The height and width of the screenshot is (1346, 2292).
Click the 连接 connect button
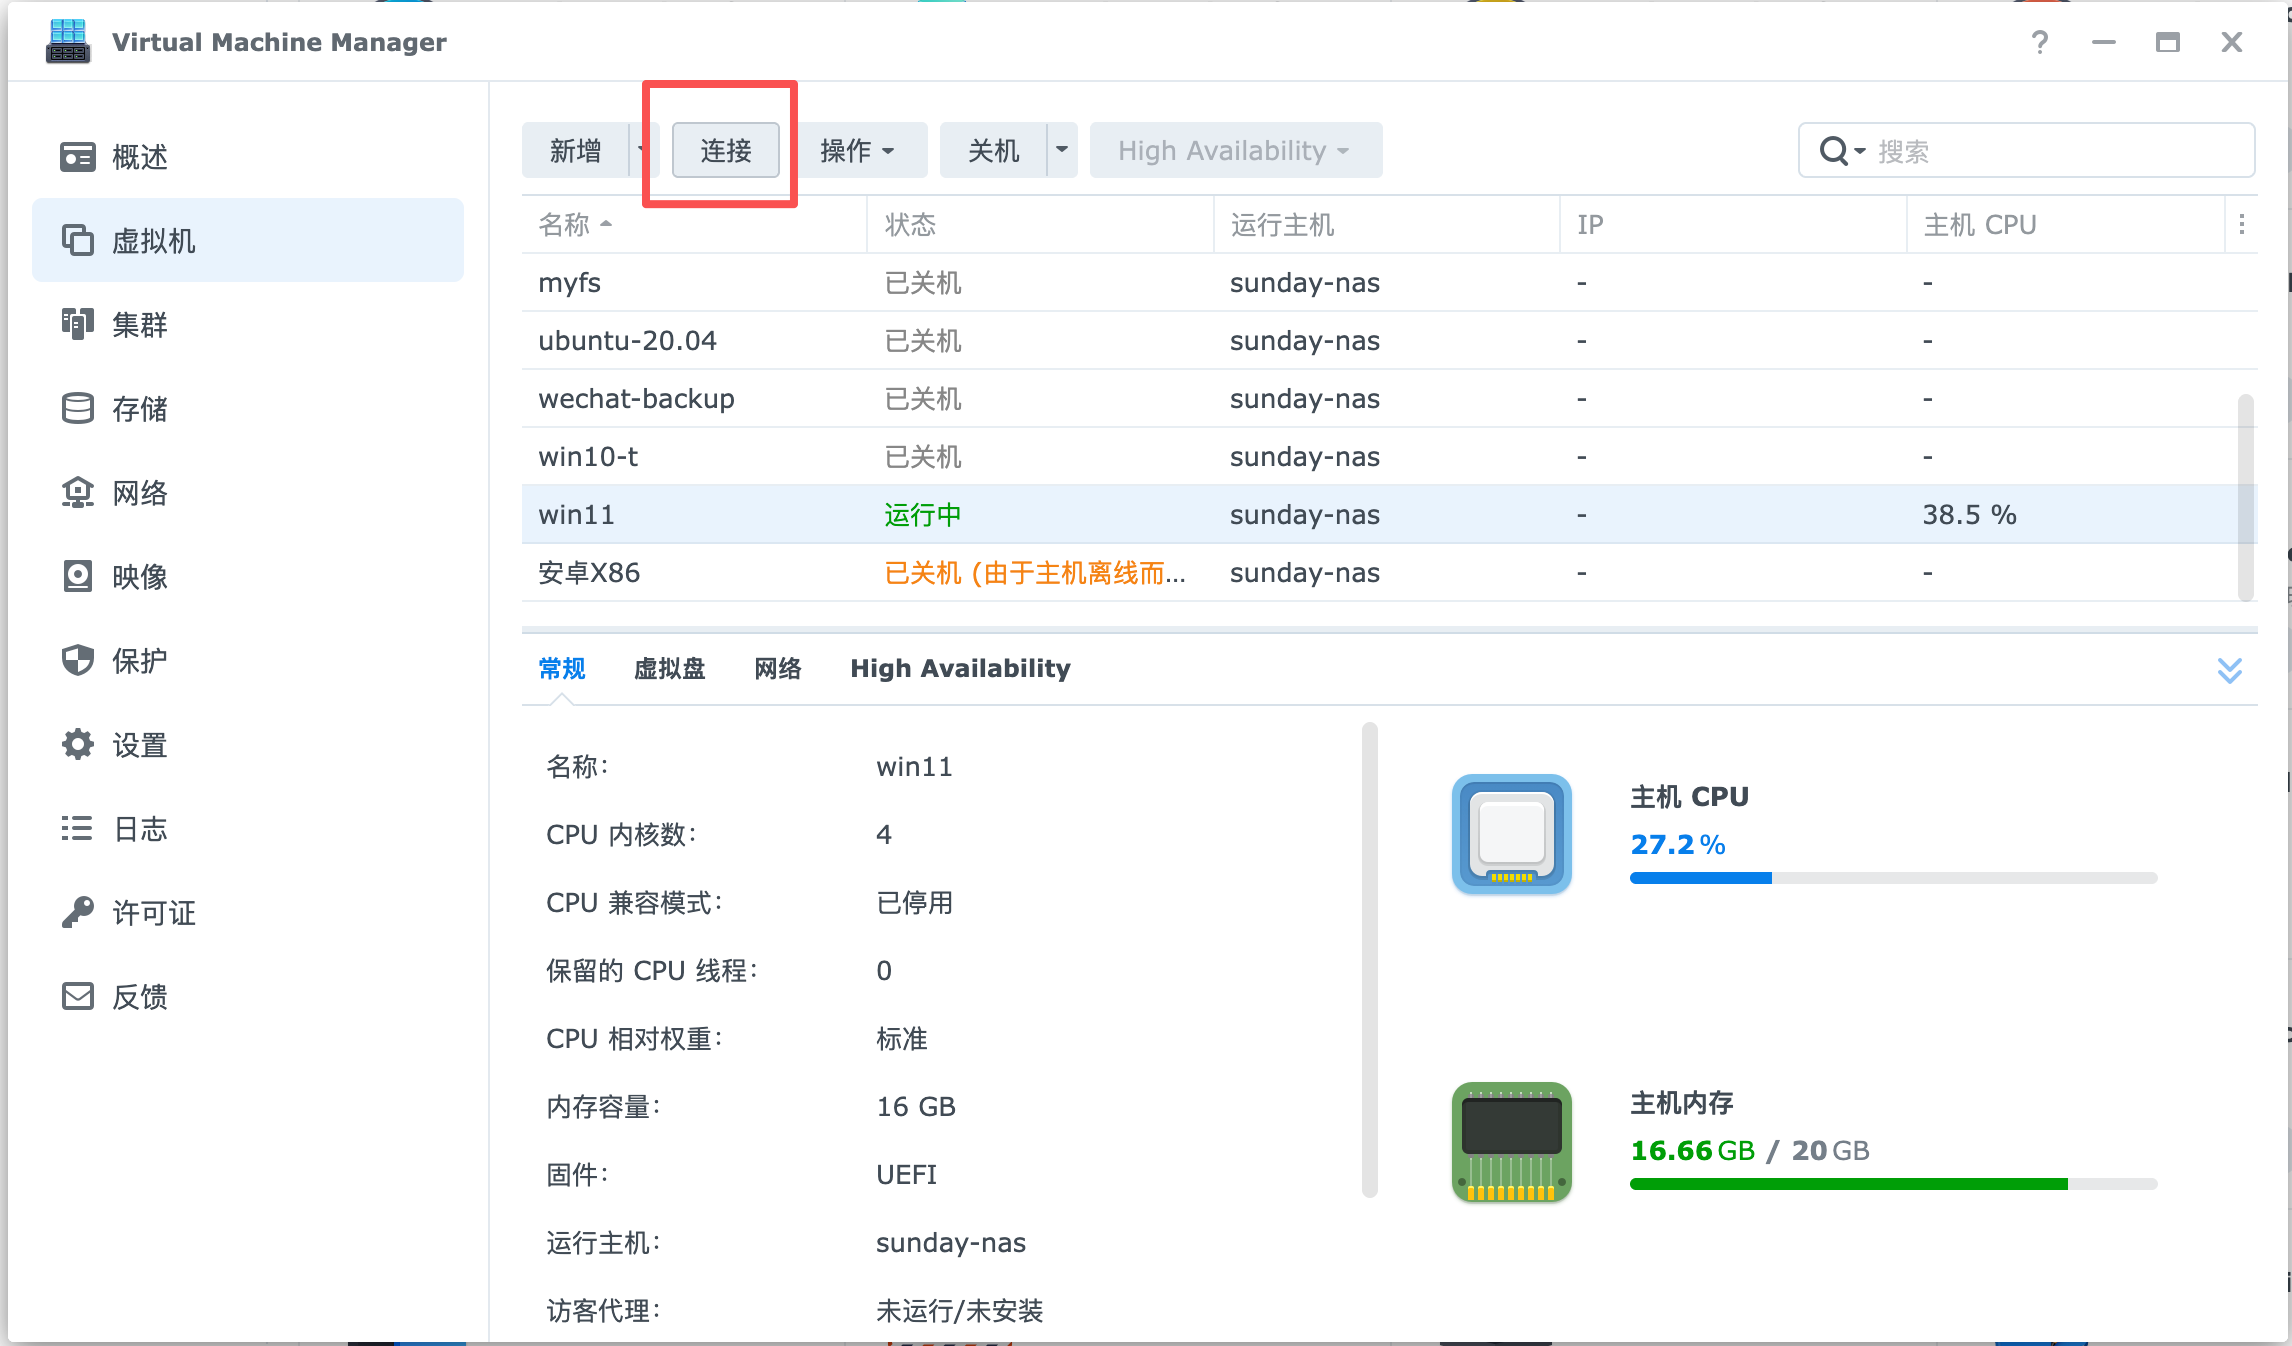tap(725, 151)
